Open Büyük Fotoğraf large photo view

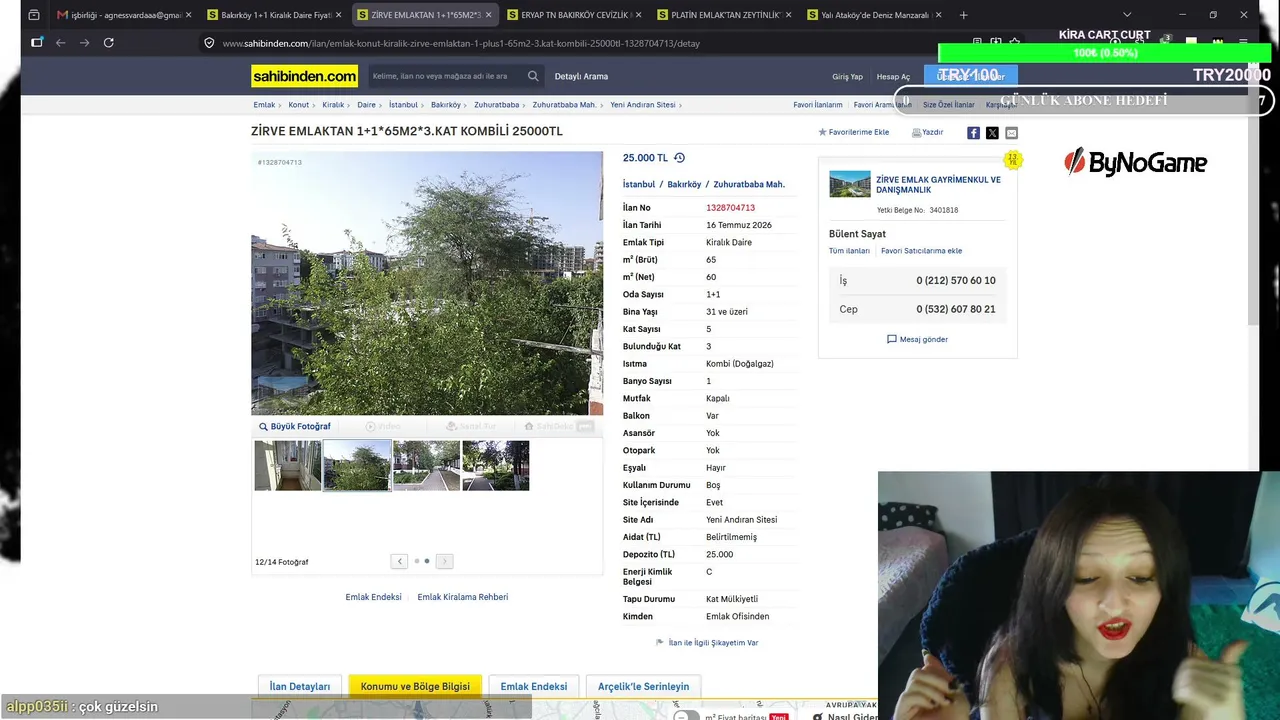point(295,426)
